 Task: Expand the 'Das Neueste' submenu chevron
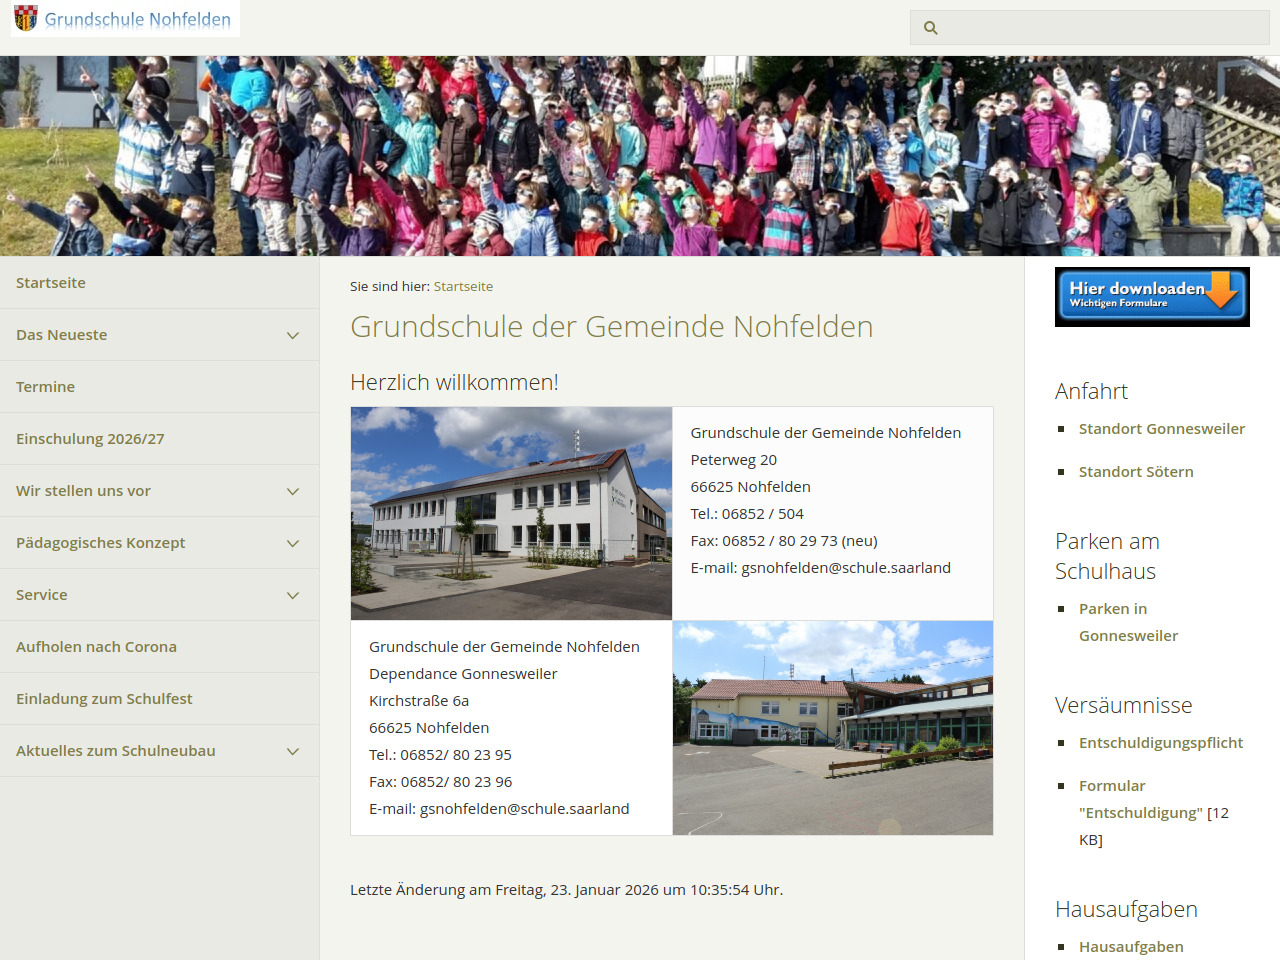pos(293,336)
